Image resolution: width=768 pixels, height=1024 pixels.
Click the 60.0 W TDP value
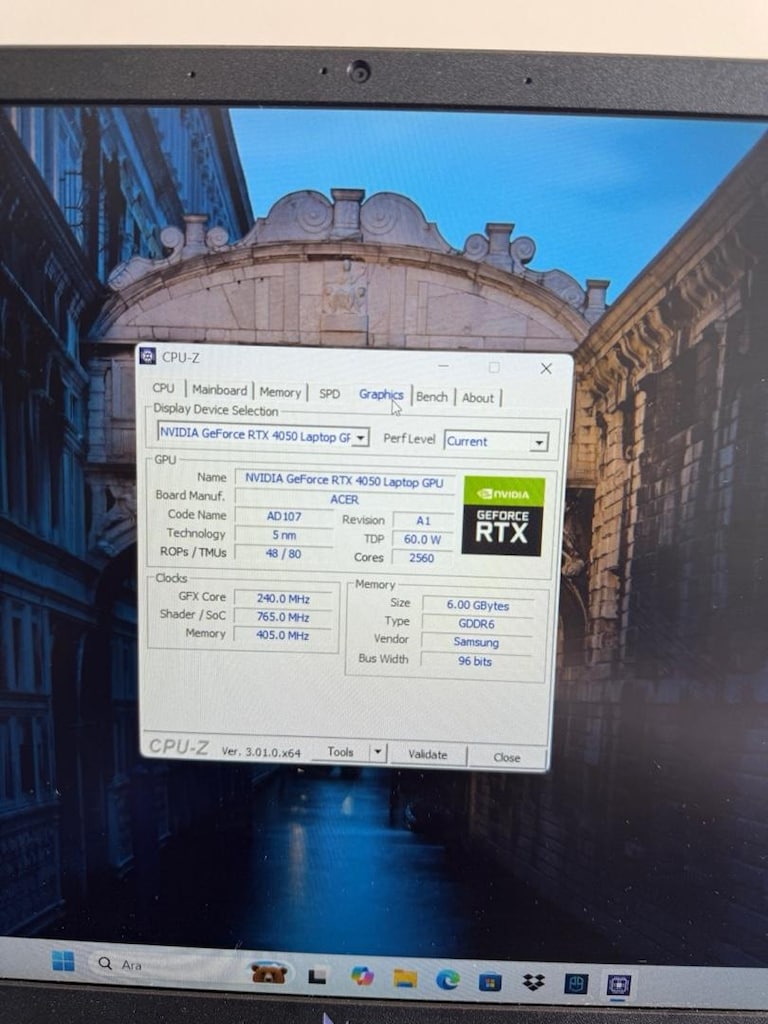click(423, 539)
